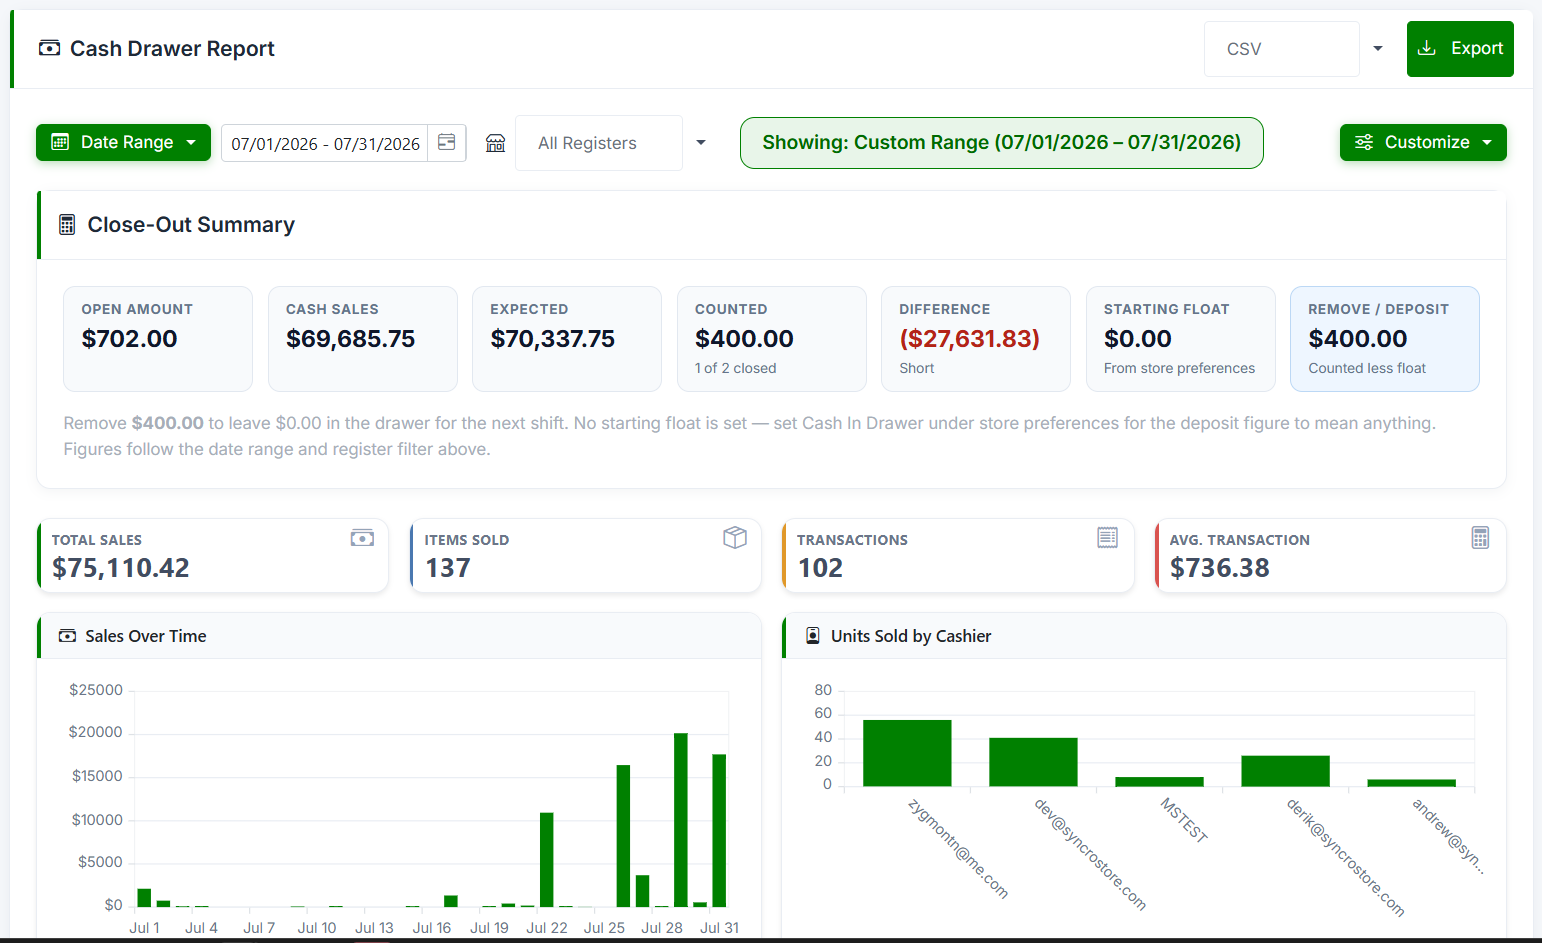Click the zygmontn@me.com bar in cashier chart
Image resolution: width=1542 pixels, height=943 pixels.
tap(907, 753)
